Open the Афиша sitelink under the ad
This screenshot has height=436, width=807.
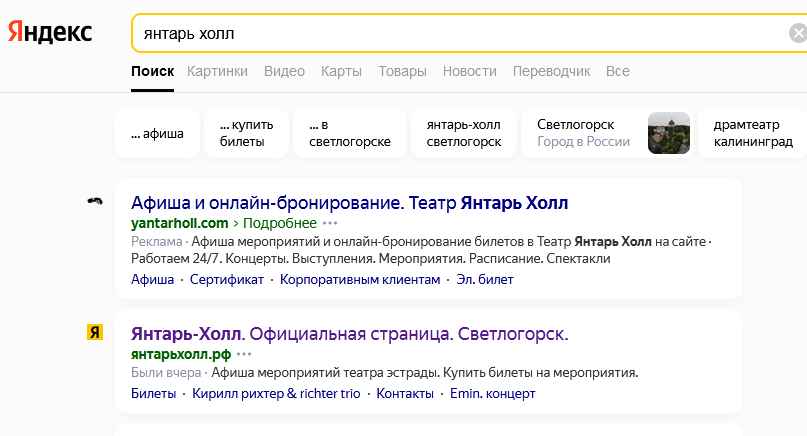tap(152, 280)
